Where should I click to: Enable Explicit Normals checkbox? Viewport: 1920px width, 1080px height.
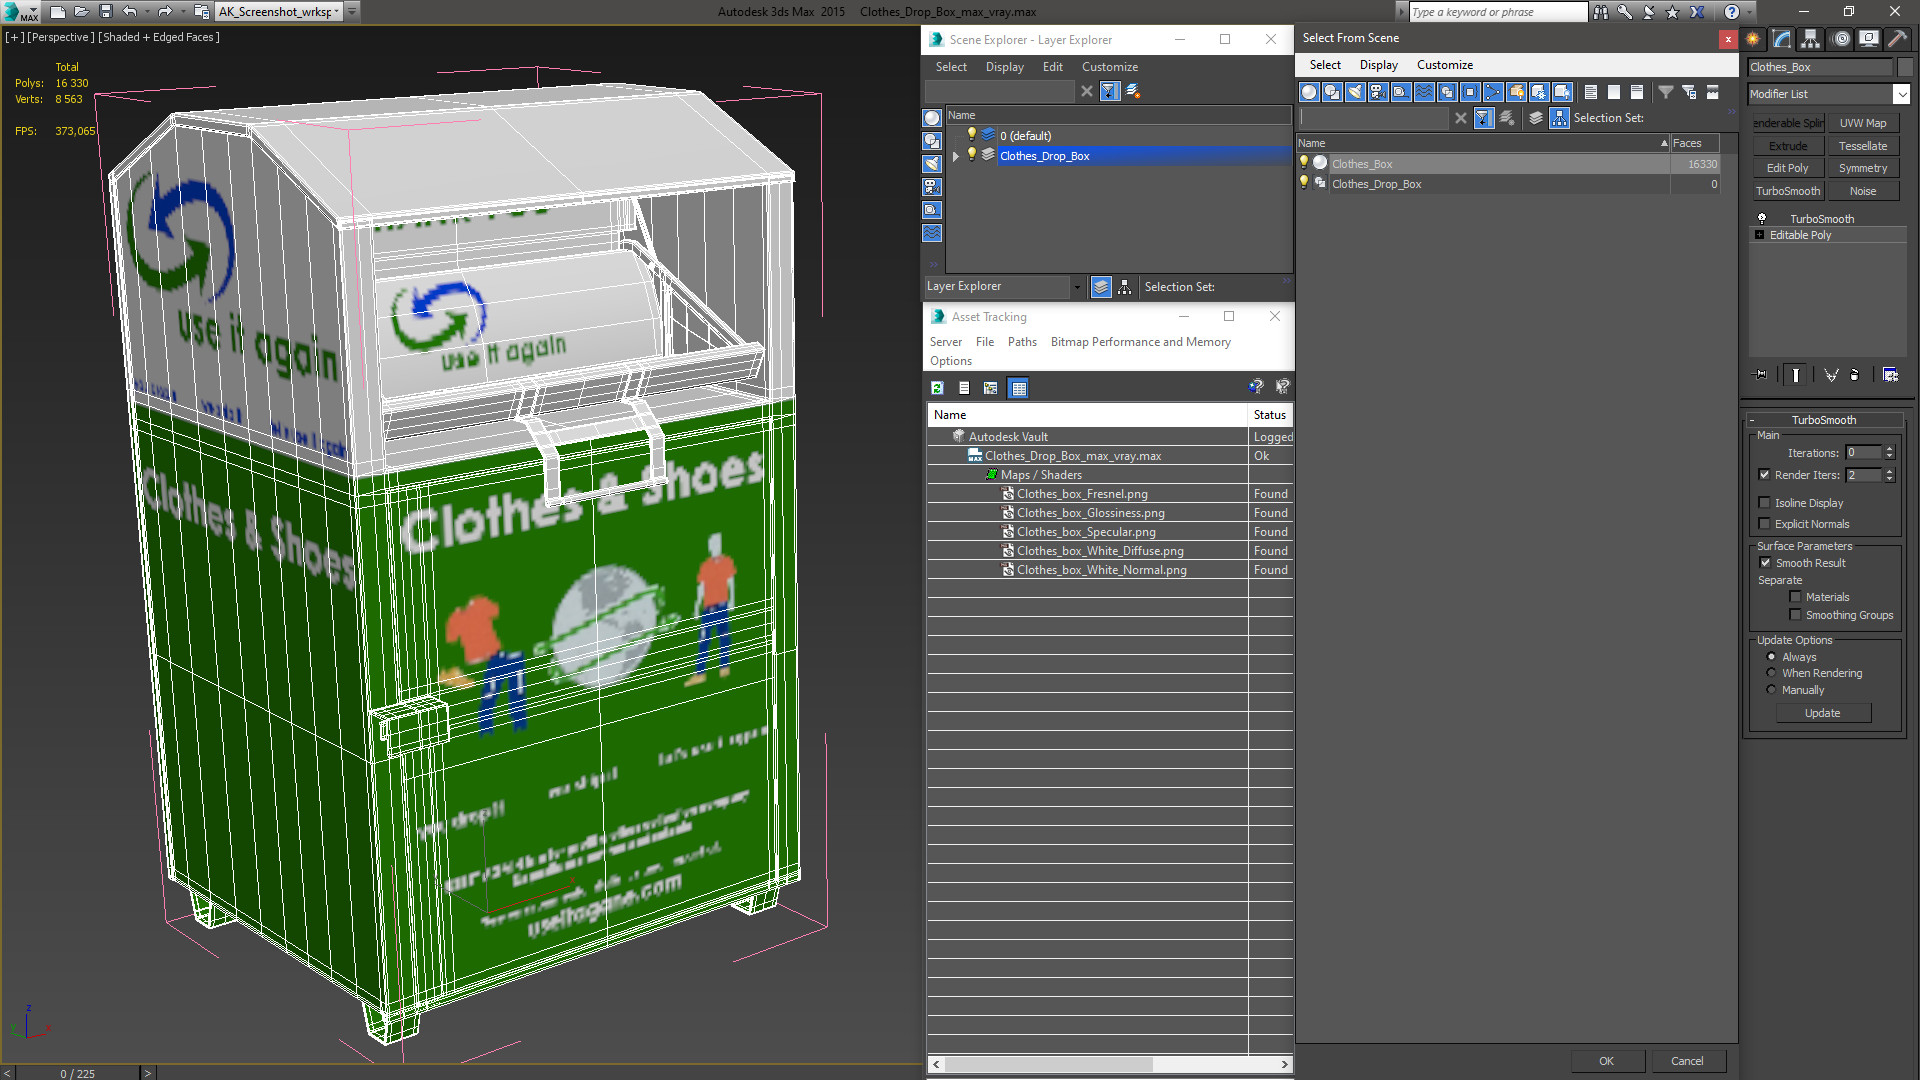tap(1765, 524)
